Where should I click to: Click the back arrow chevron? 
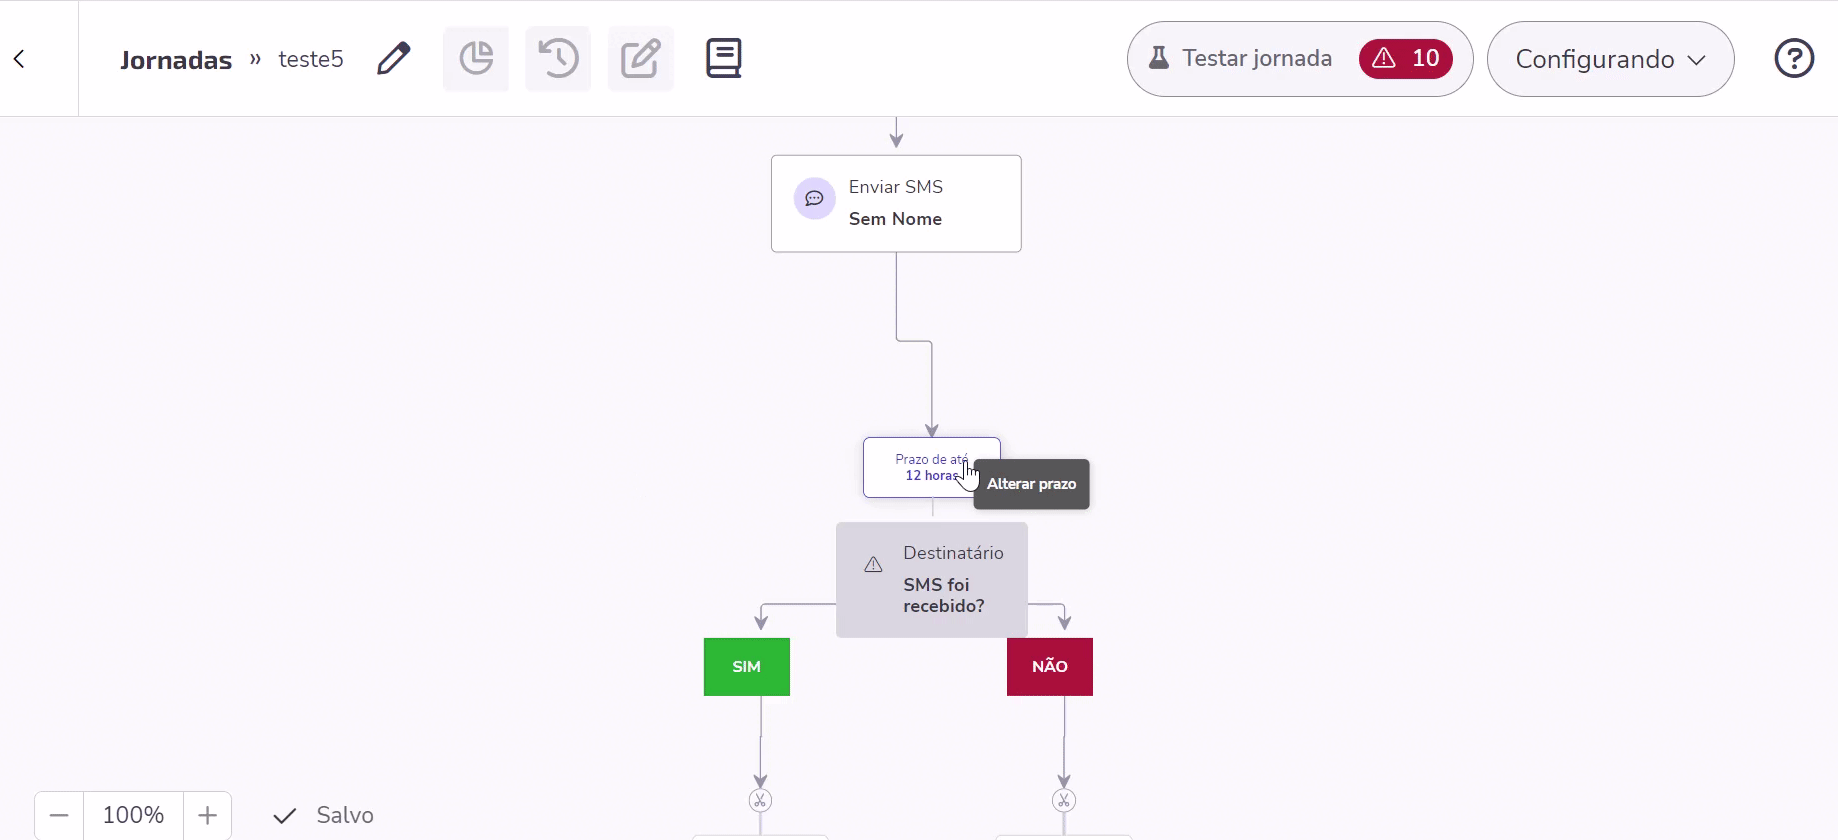(19, 59)
